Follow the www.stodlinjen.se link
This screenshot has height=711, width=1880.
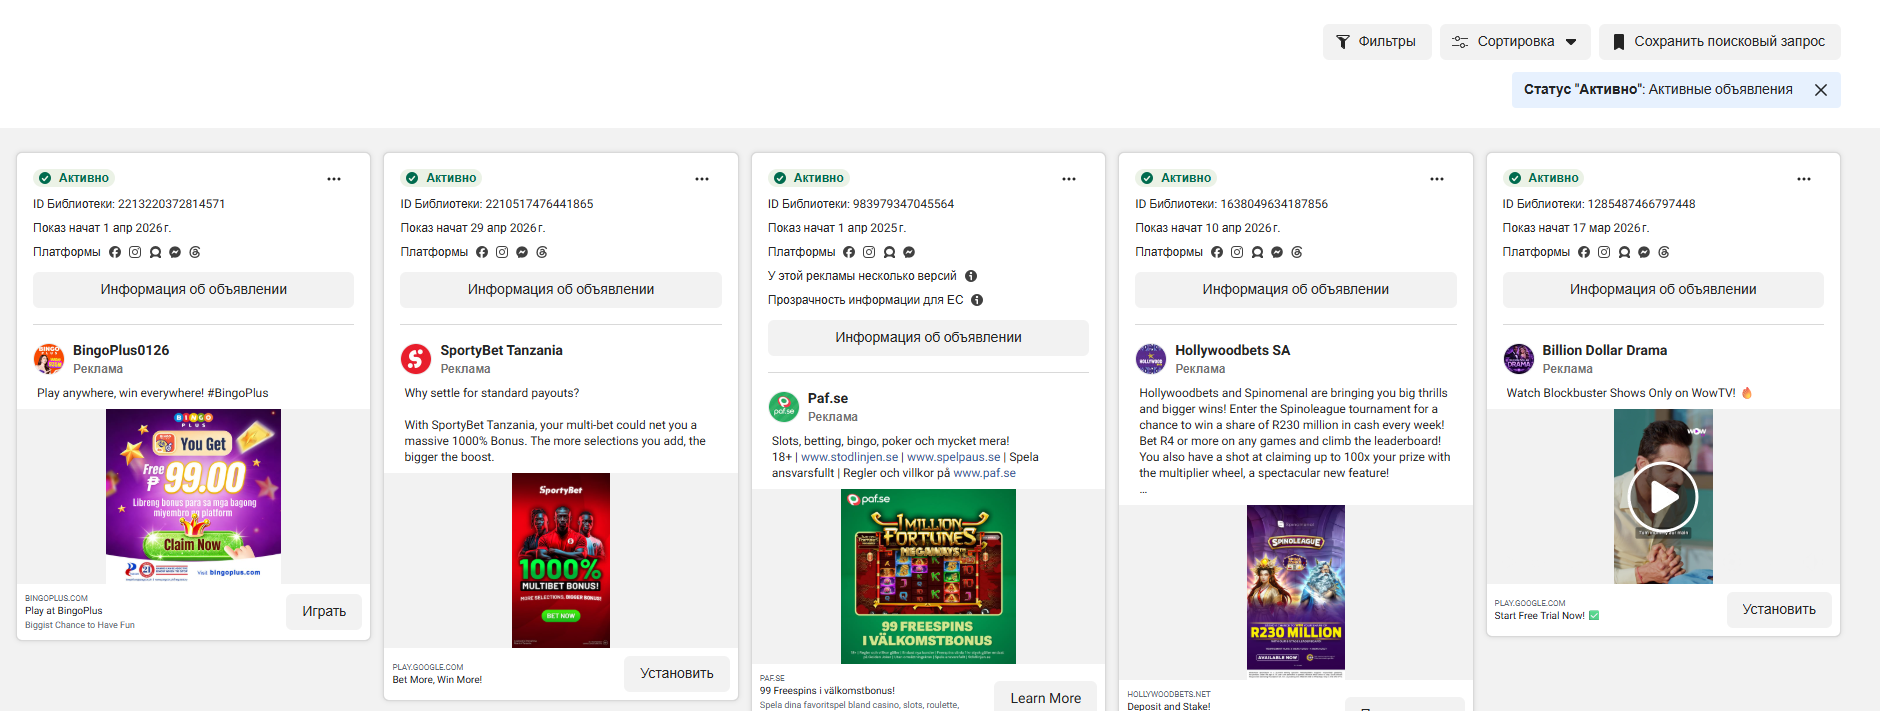849,457
